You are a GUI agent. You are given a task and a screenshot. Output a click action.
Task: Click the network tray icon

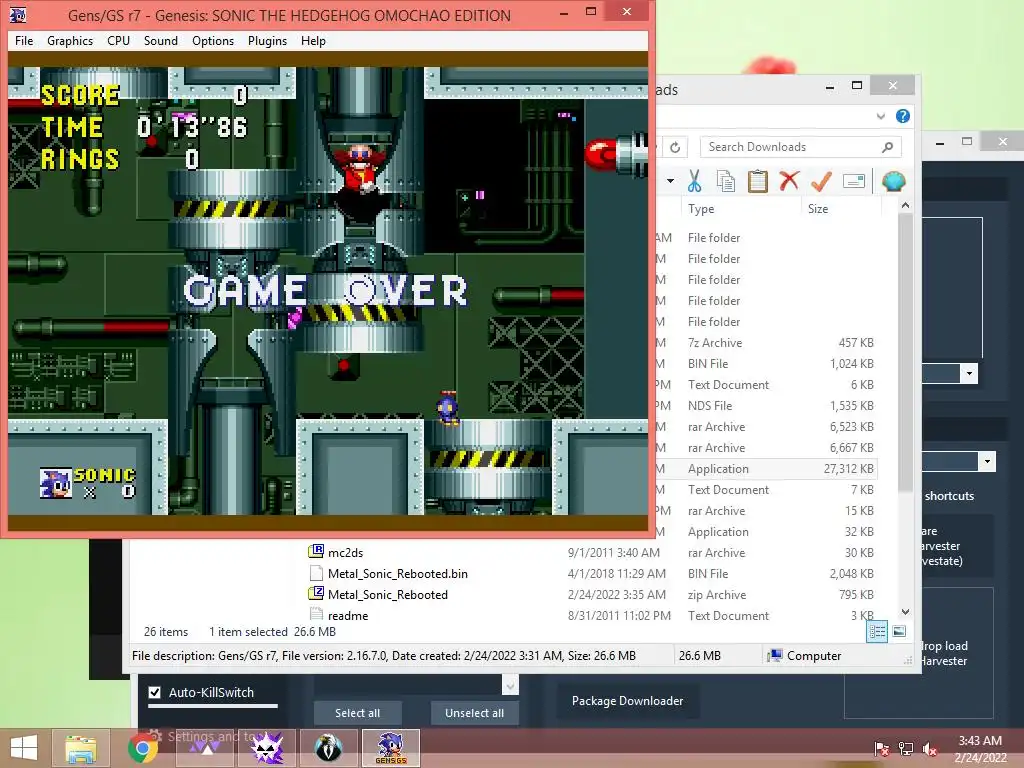click(x=906, y=748)
